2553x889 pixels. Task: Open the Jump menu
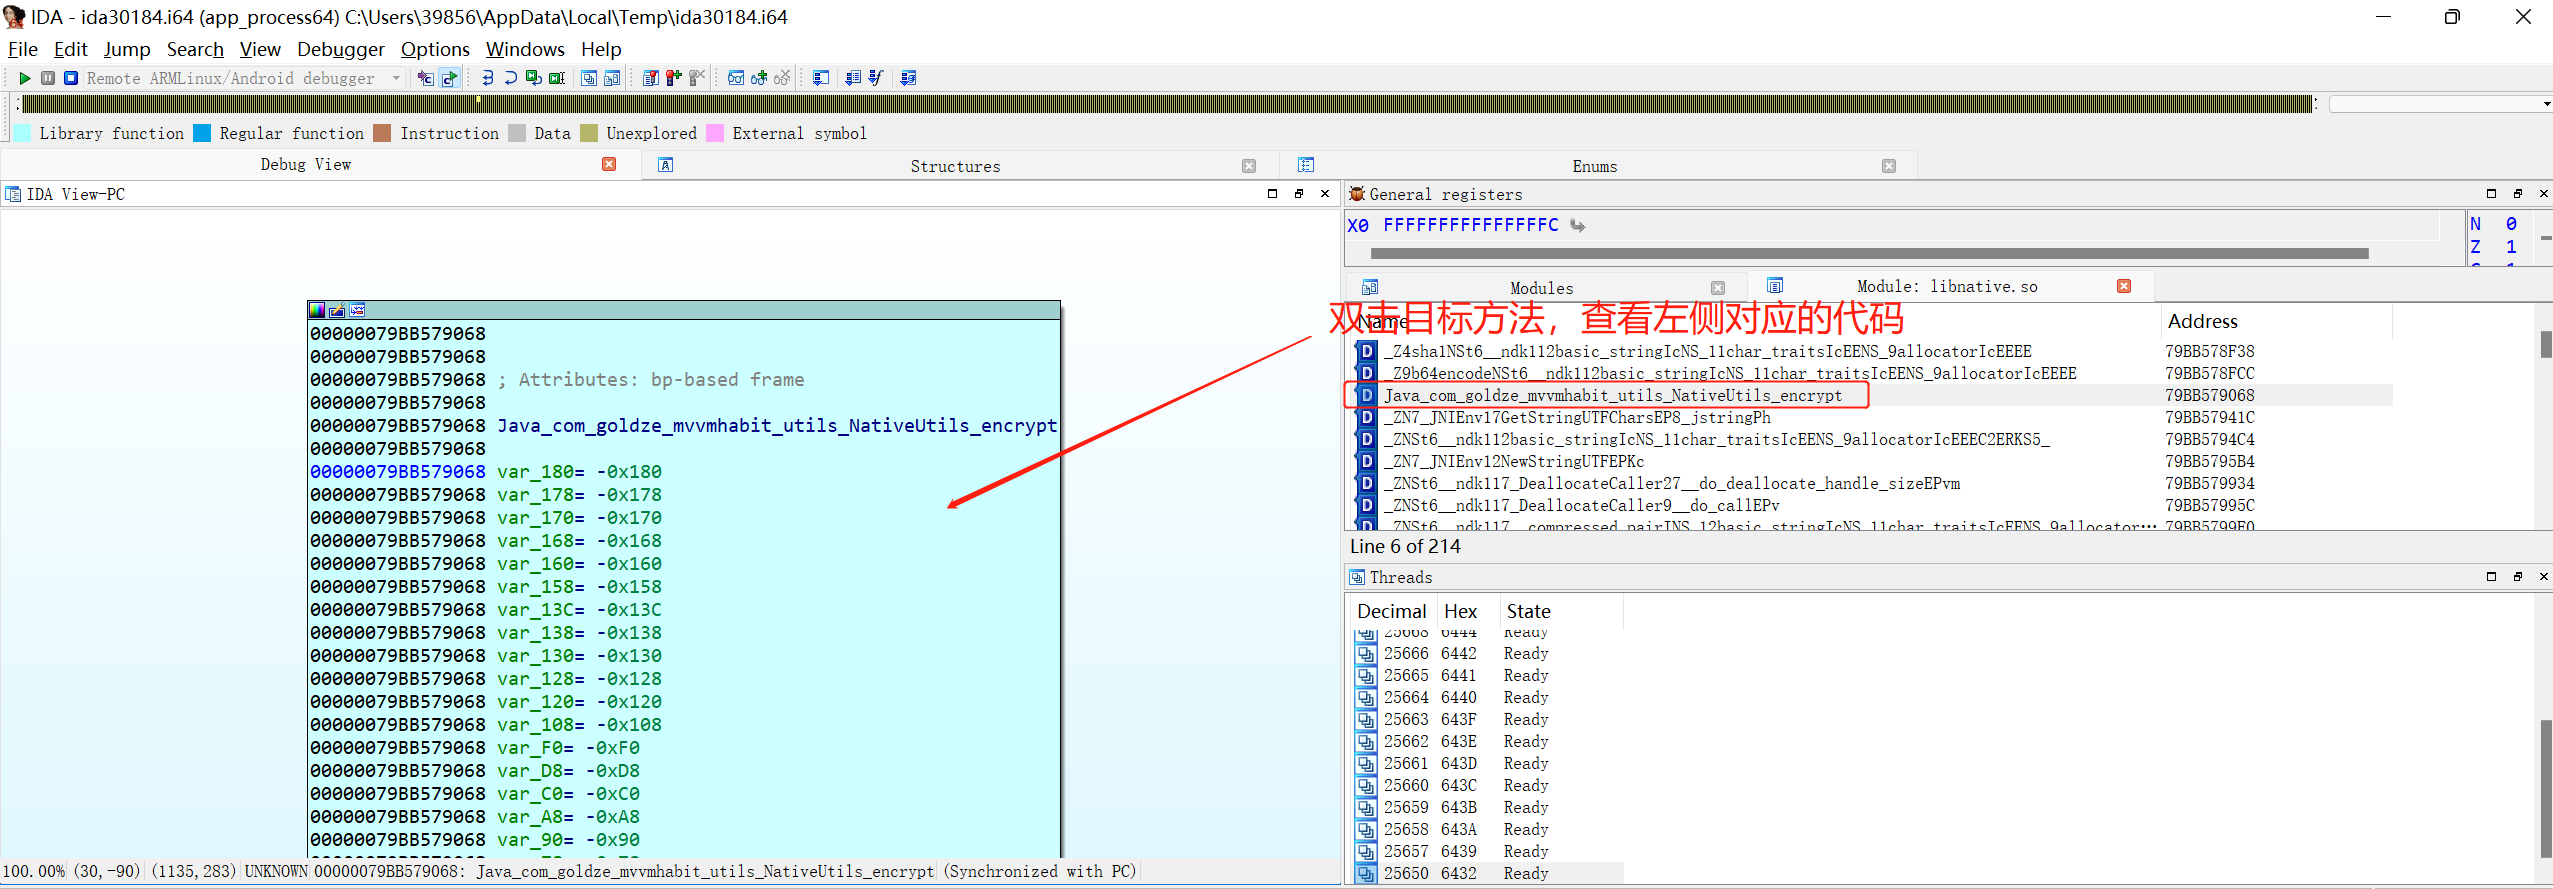pyautogui.click(x=127, y=49)
